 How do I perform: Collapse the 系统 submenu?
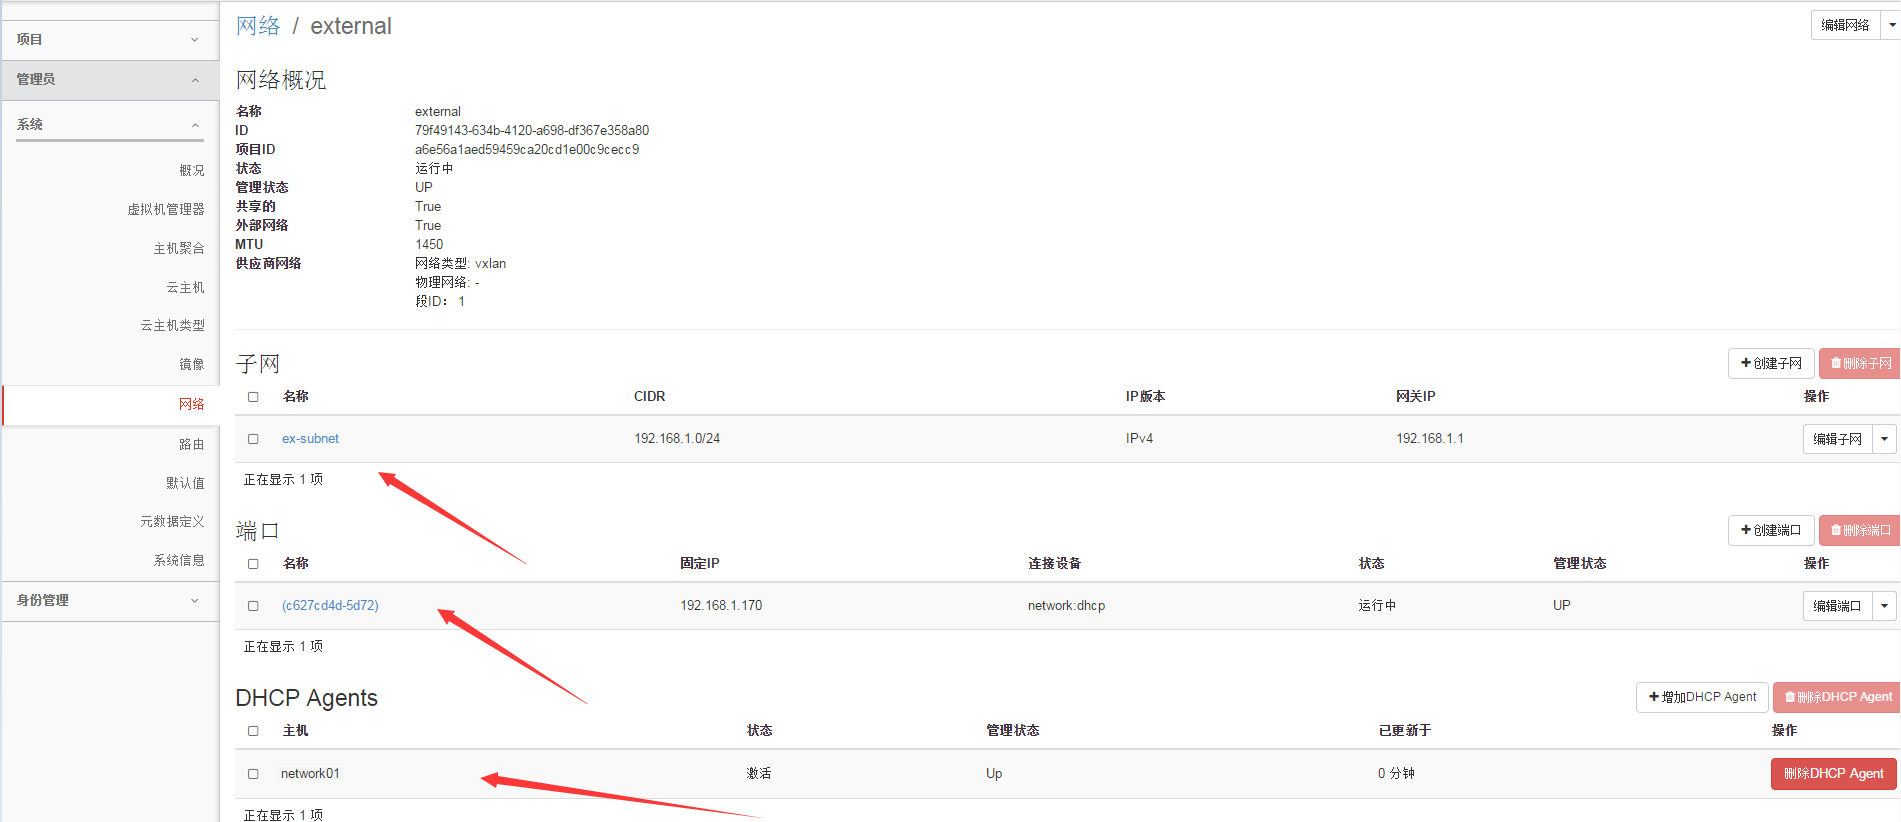click(110, 125)
